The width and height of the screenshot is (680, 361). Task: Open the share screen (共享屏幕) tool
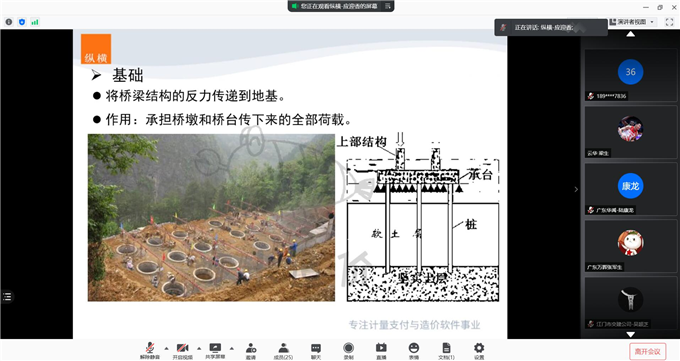tap(215, 351)
